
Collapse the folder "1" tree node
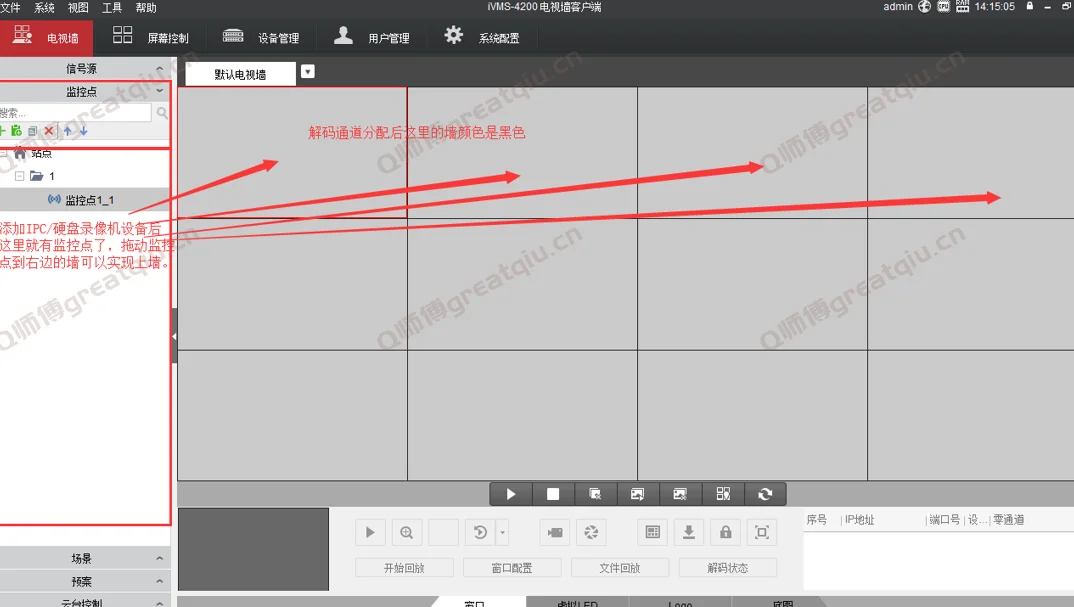click(x=20, y=176)
